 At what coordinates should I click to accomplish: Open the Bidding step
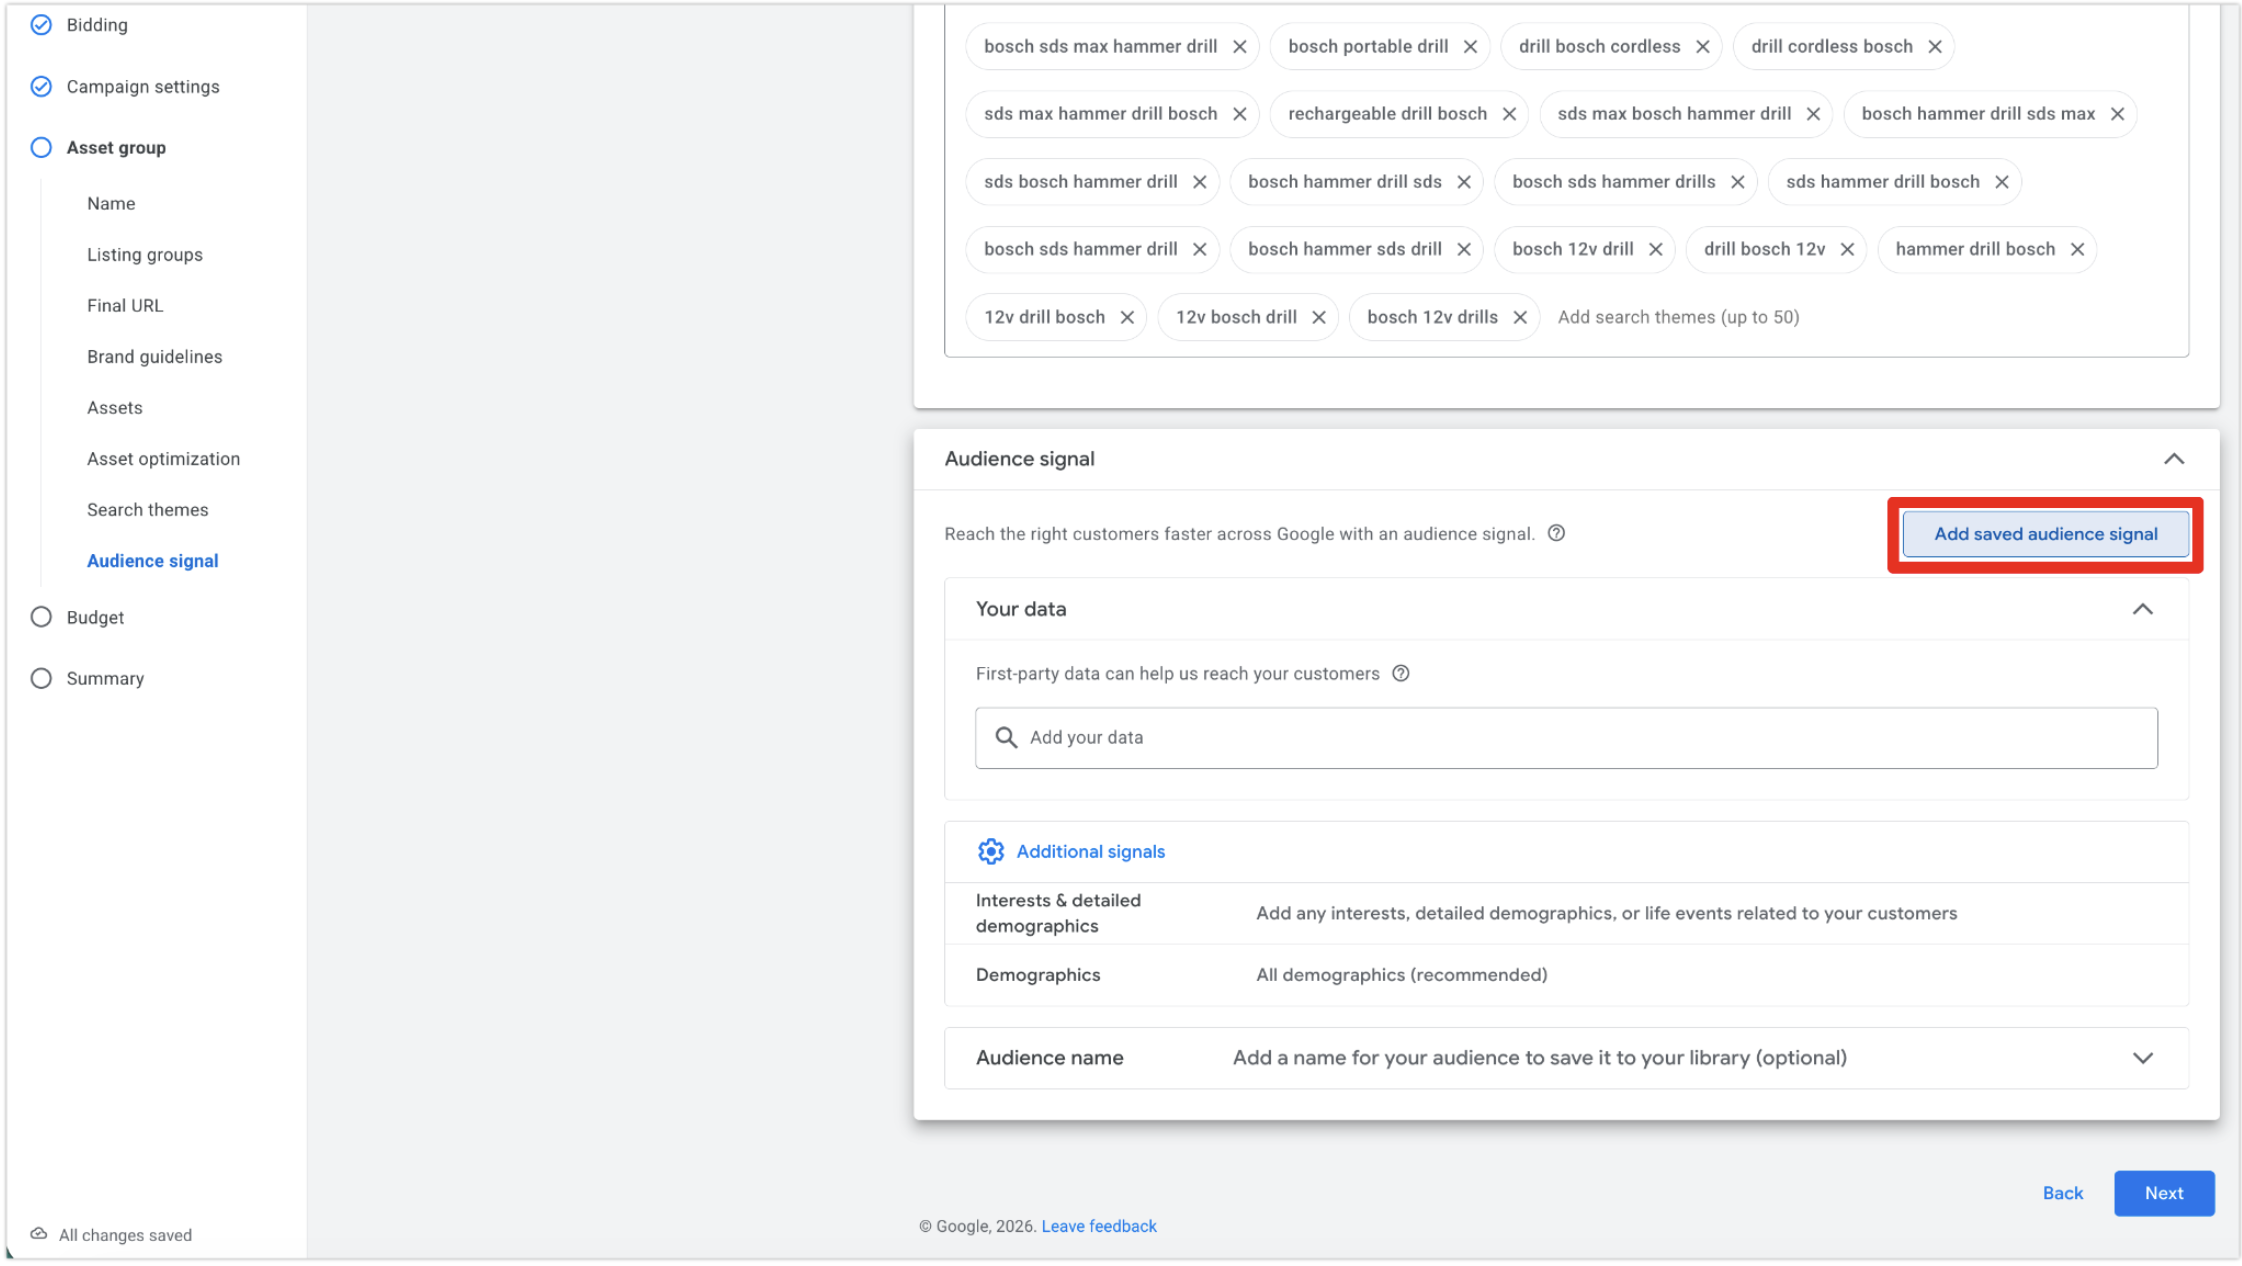[97, 25]
